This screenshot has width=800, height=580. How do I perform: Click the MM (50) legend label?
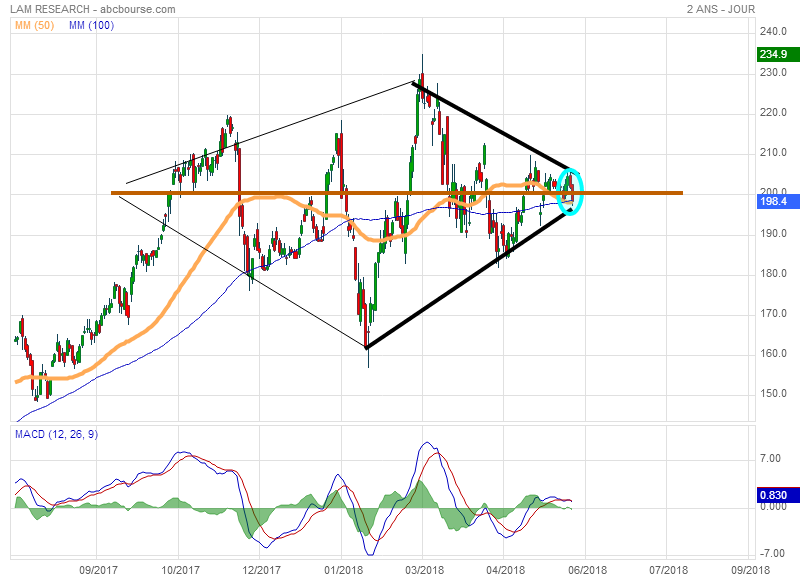tap(35, 26)
